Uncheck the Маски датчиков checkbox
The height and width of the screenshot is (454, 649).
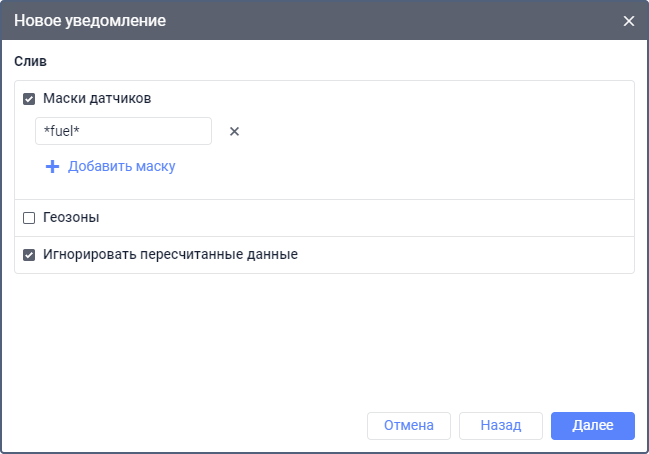pos(29,99)
